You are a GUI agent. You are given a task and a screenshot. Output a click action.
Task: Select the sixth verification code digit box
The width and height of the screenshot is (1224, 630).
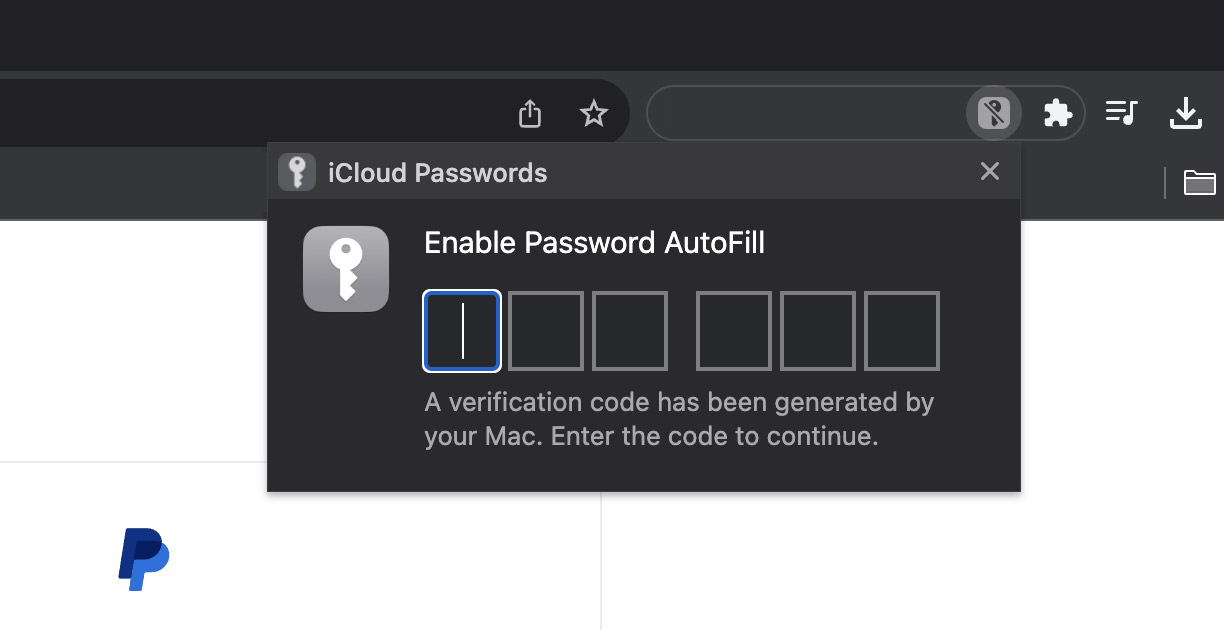(x=902, y=331)
